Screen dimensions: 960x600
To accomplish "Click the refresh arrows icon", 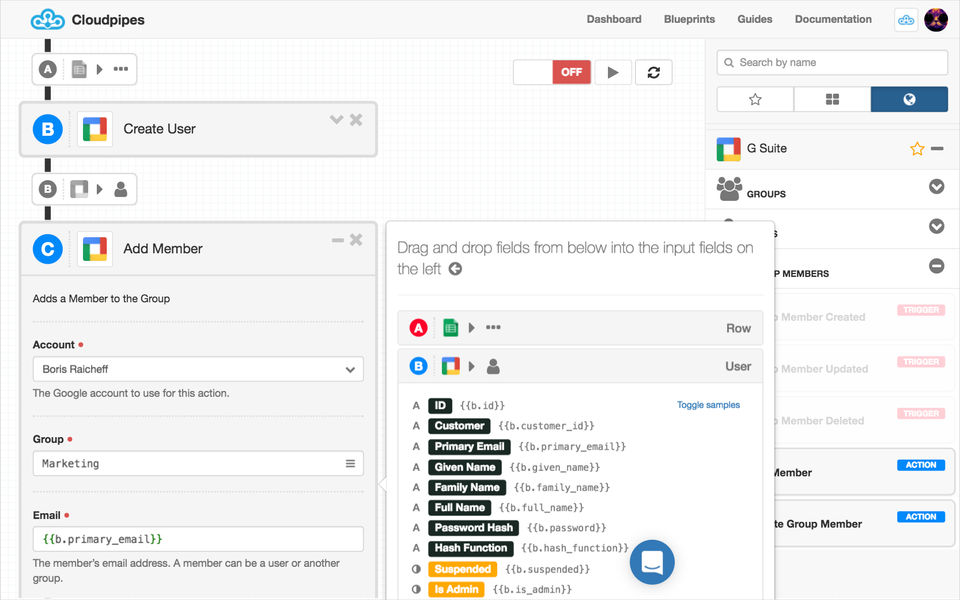I will 653,72.
